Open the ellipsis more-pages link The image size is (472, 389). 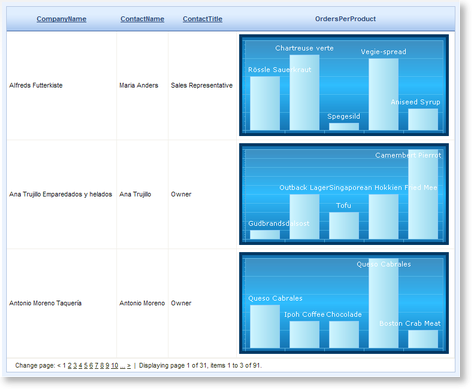(x=122, y=366)
